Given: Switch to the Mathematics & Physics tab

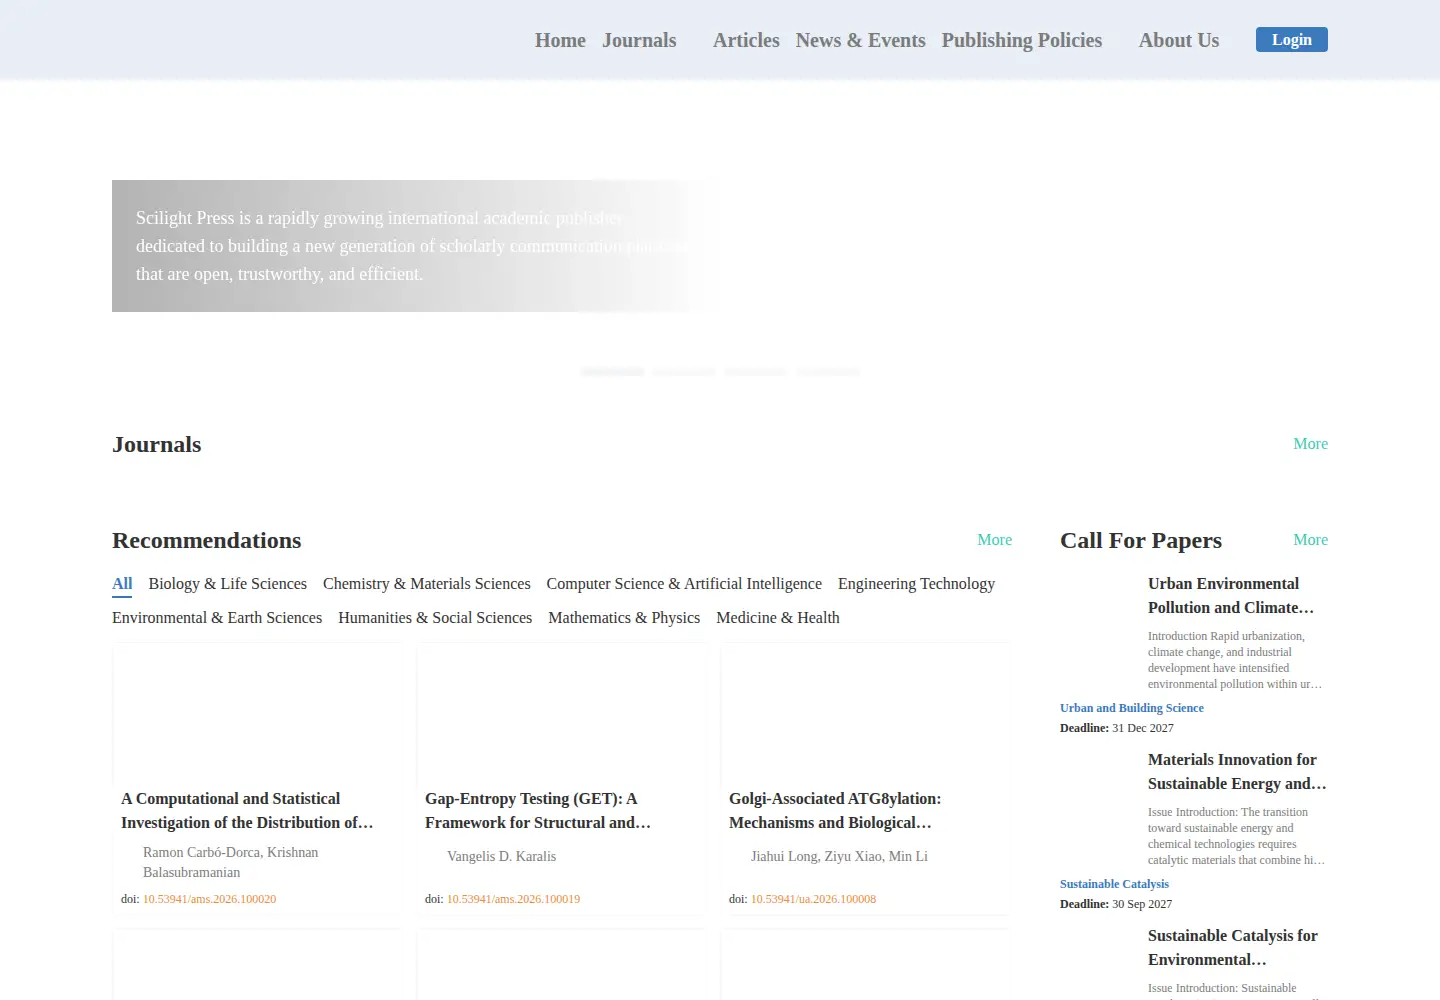Looking at the screenshot, I should pos(624,618).
